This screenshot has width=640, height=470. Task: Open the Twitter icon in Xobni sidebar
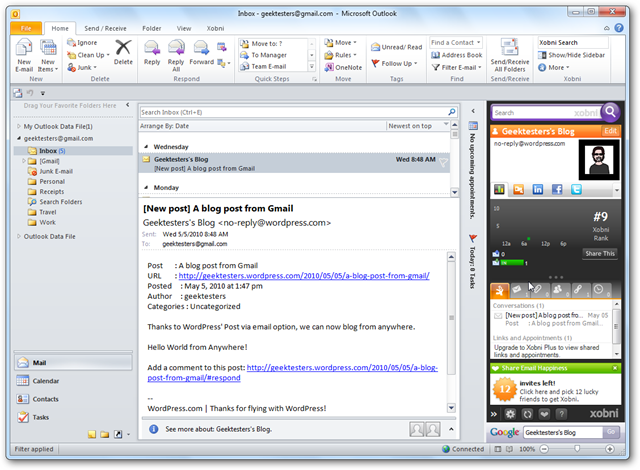576,189
